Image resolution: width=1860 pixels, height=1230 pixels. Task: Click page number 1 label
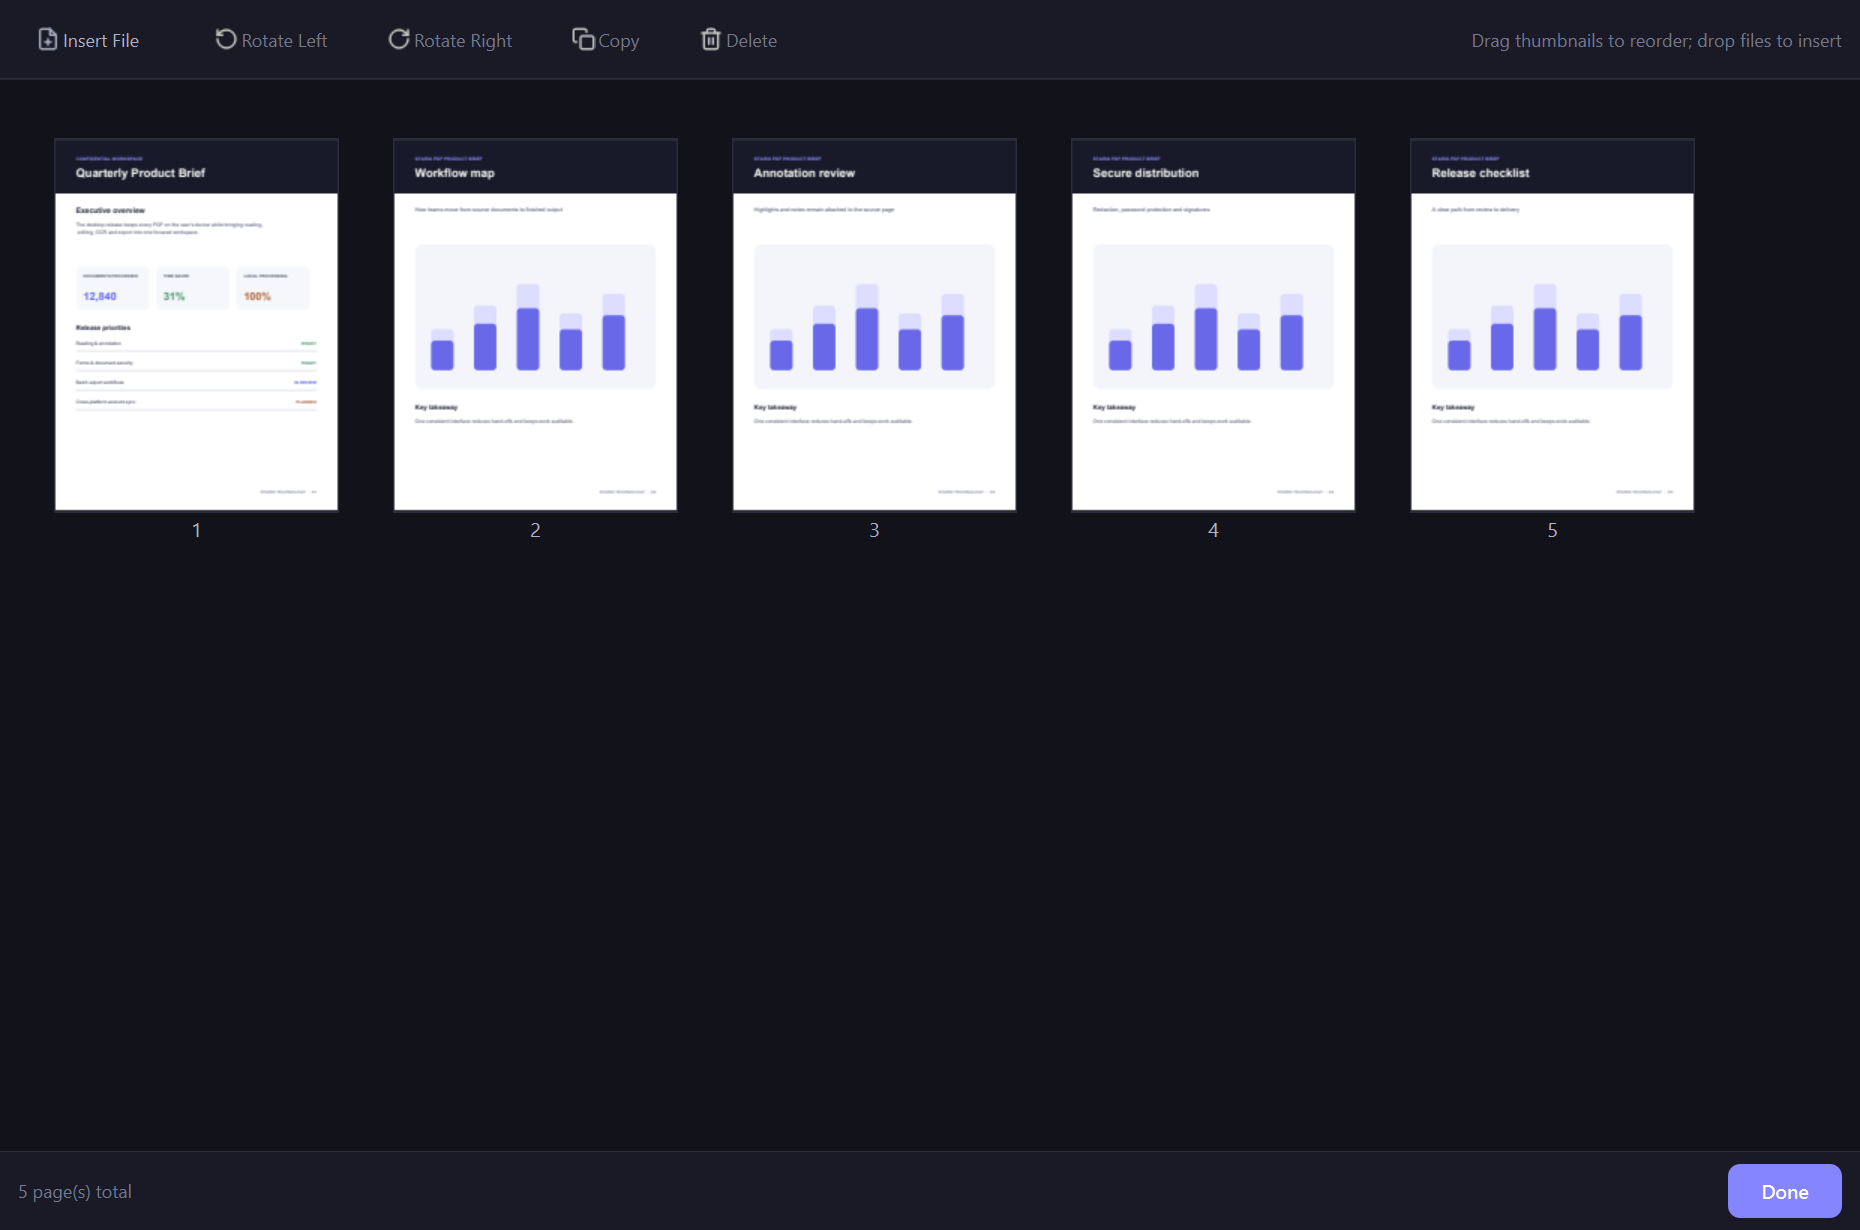click(x=197, y=530)
